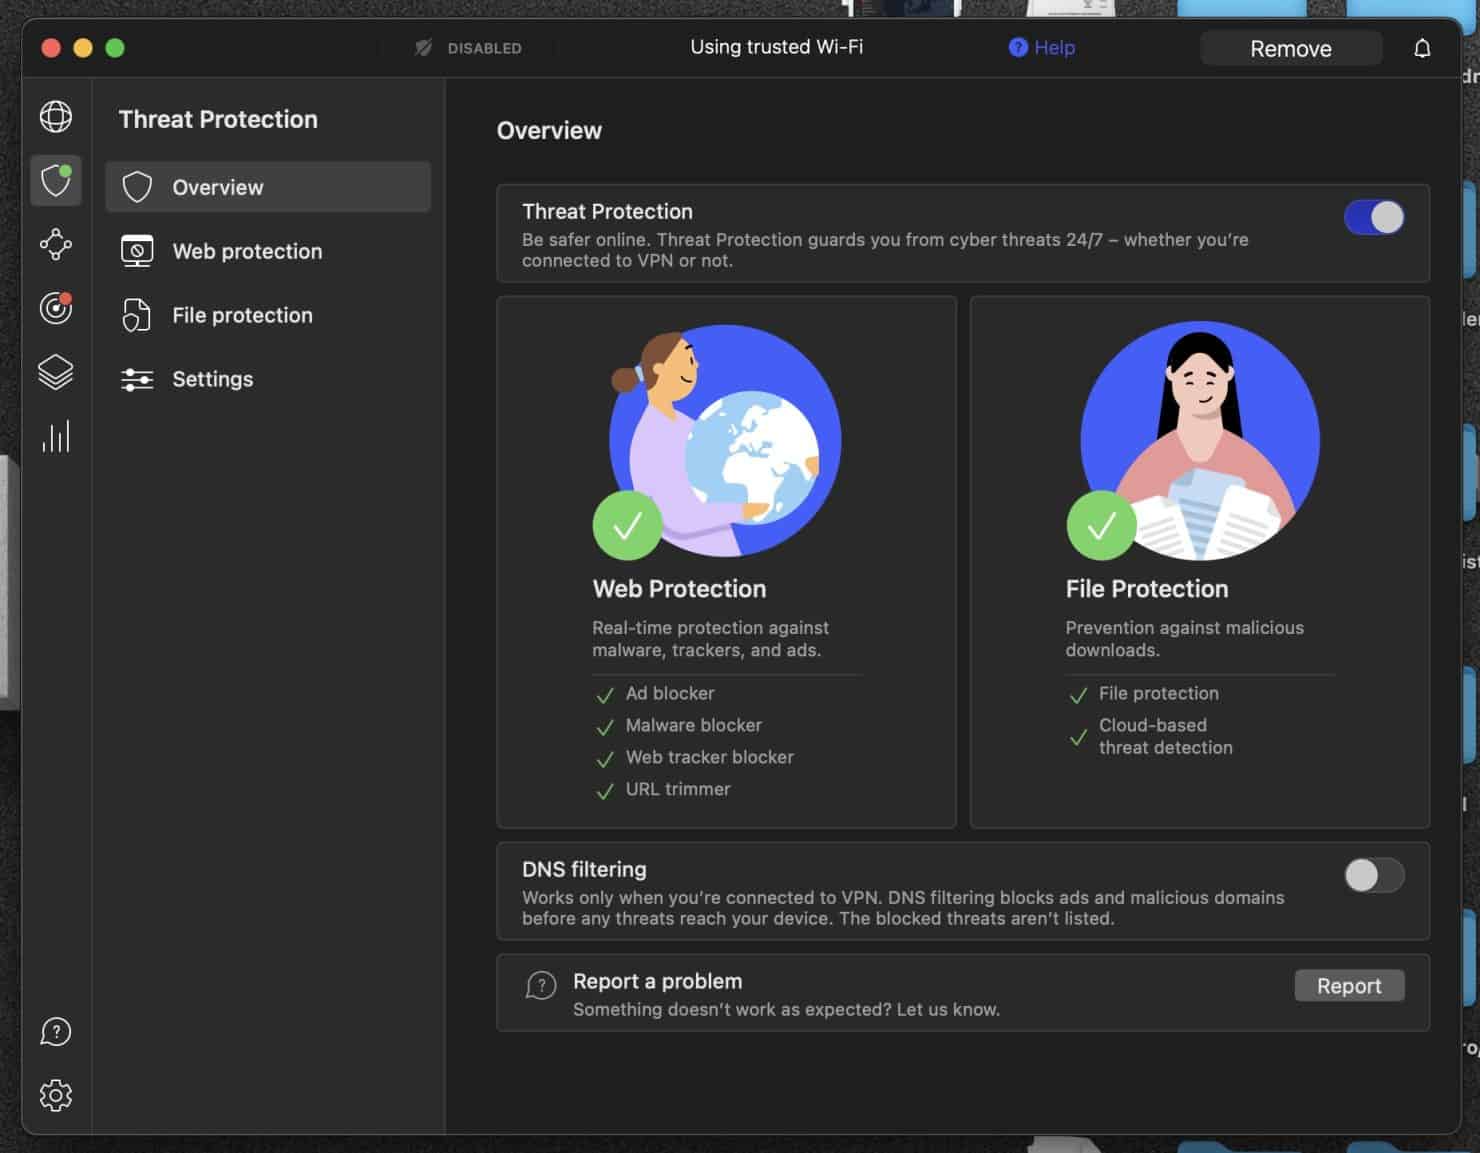Image resolution: width=1480 pixels, height=1153 pixels.
Task: Open Settings menu item under Threat Protection
Action: coord(268,379)
